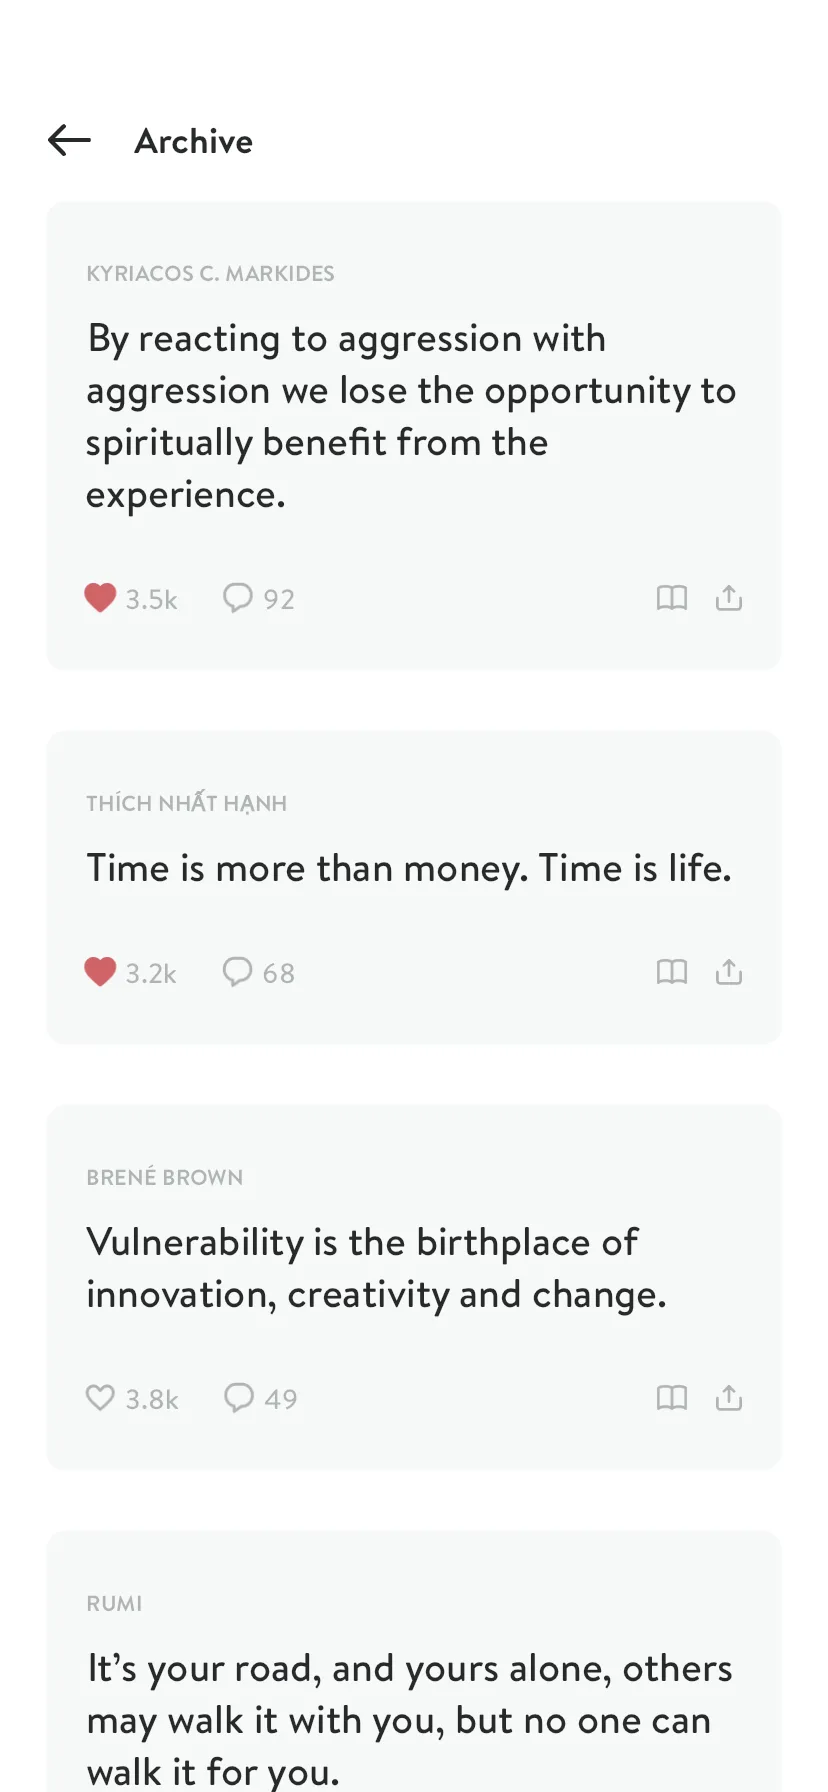Share the Time is more than money quote
The height and width of the screenshot is (1792, 828).
click(x=729, y=972)
